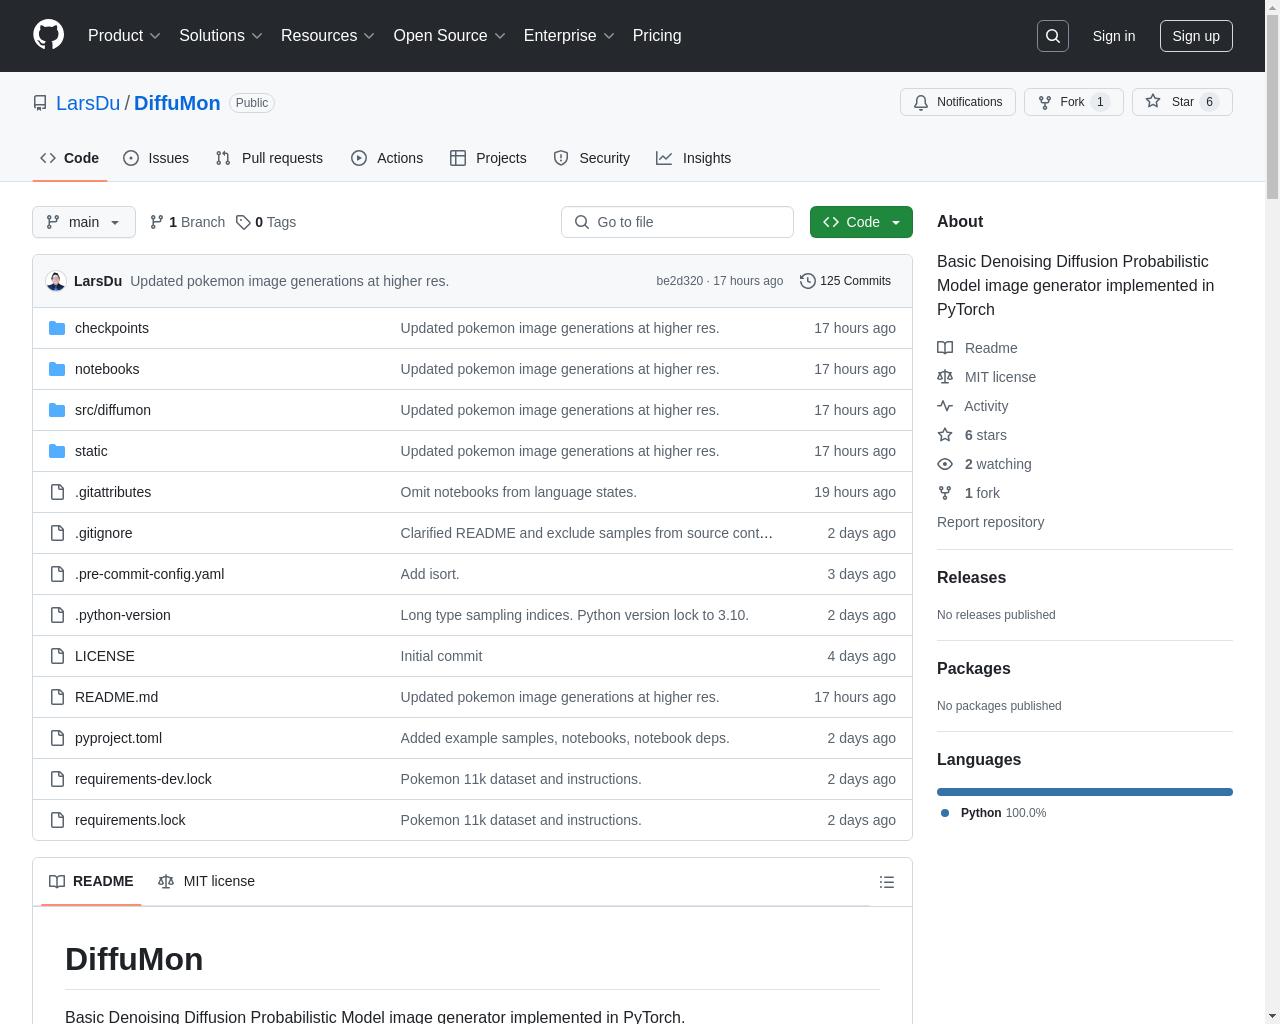Switch to the Insights tab
This screenshot has height=1024, width=1280.
694,158
